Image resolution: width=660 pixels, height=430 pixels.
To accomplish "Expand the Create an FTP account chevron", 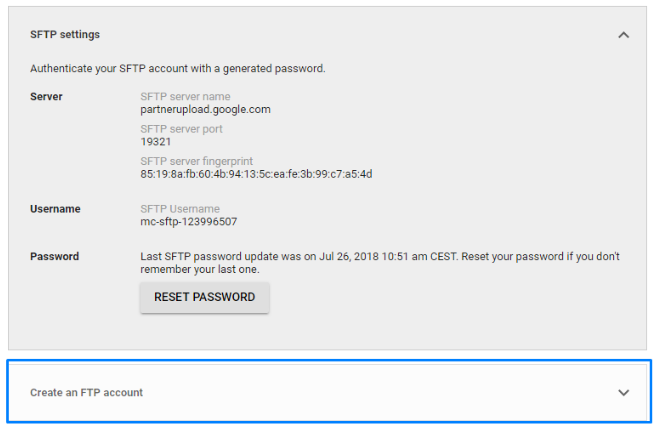I will pos(623,393).
